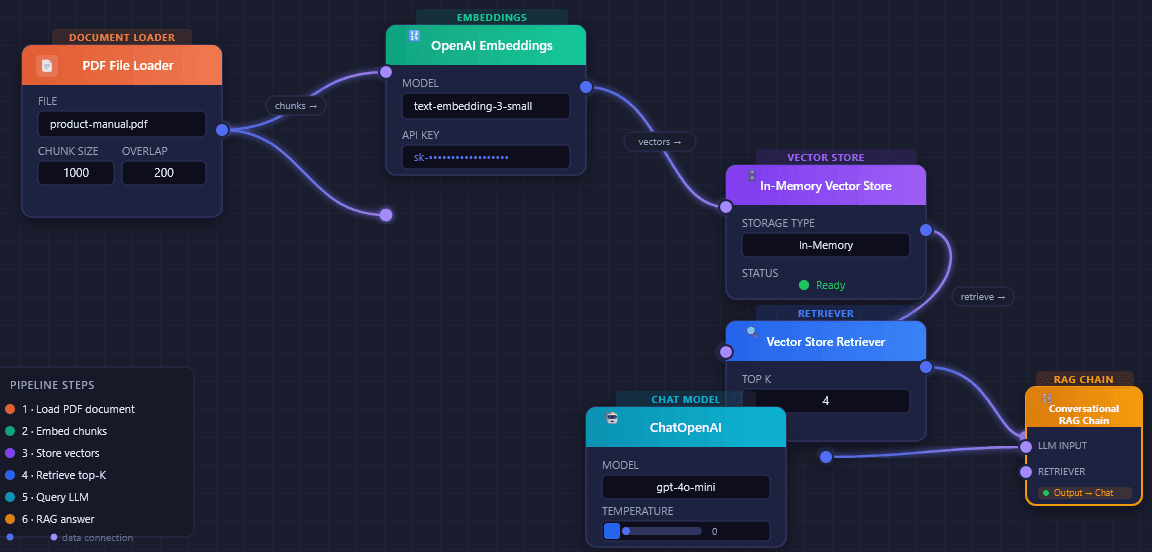Click the green Ready status indicator
The height and width of the screenshot is (552, 1152).
[x=822, y=285]
